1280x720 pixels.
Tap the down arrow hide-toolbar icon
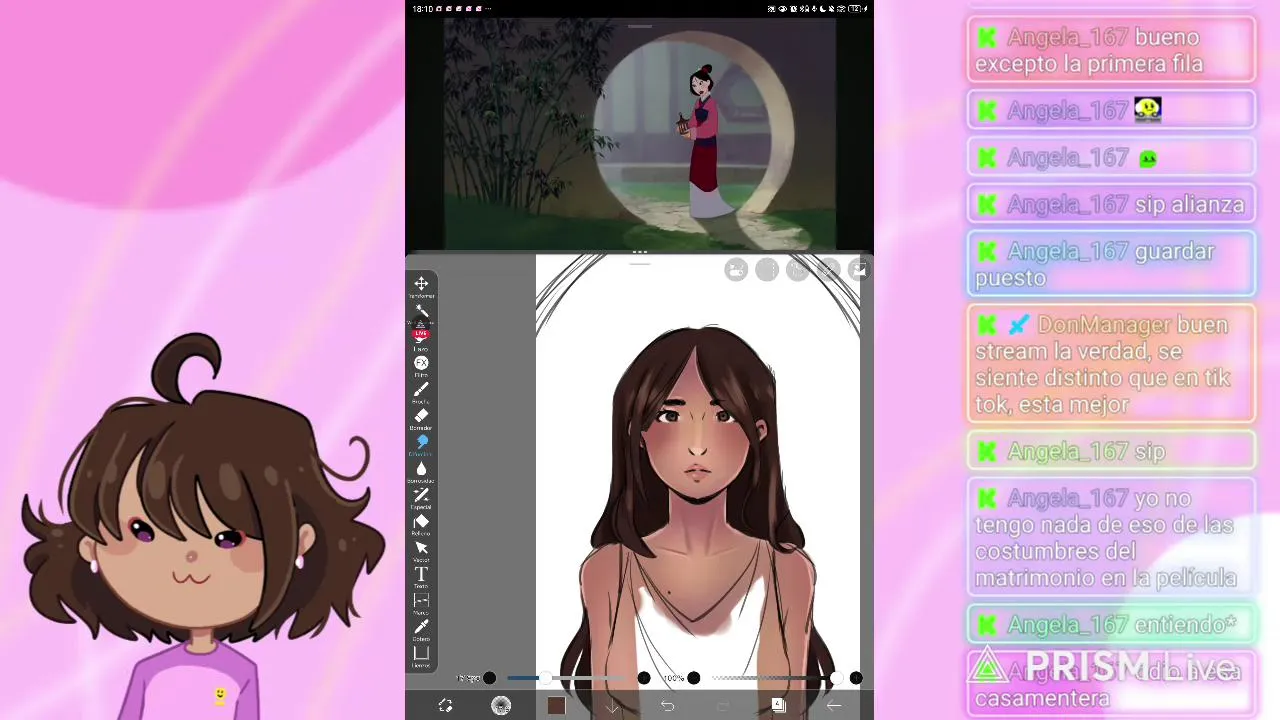coord(612,706)
